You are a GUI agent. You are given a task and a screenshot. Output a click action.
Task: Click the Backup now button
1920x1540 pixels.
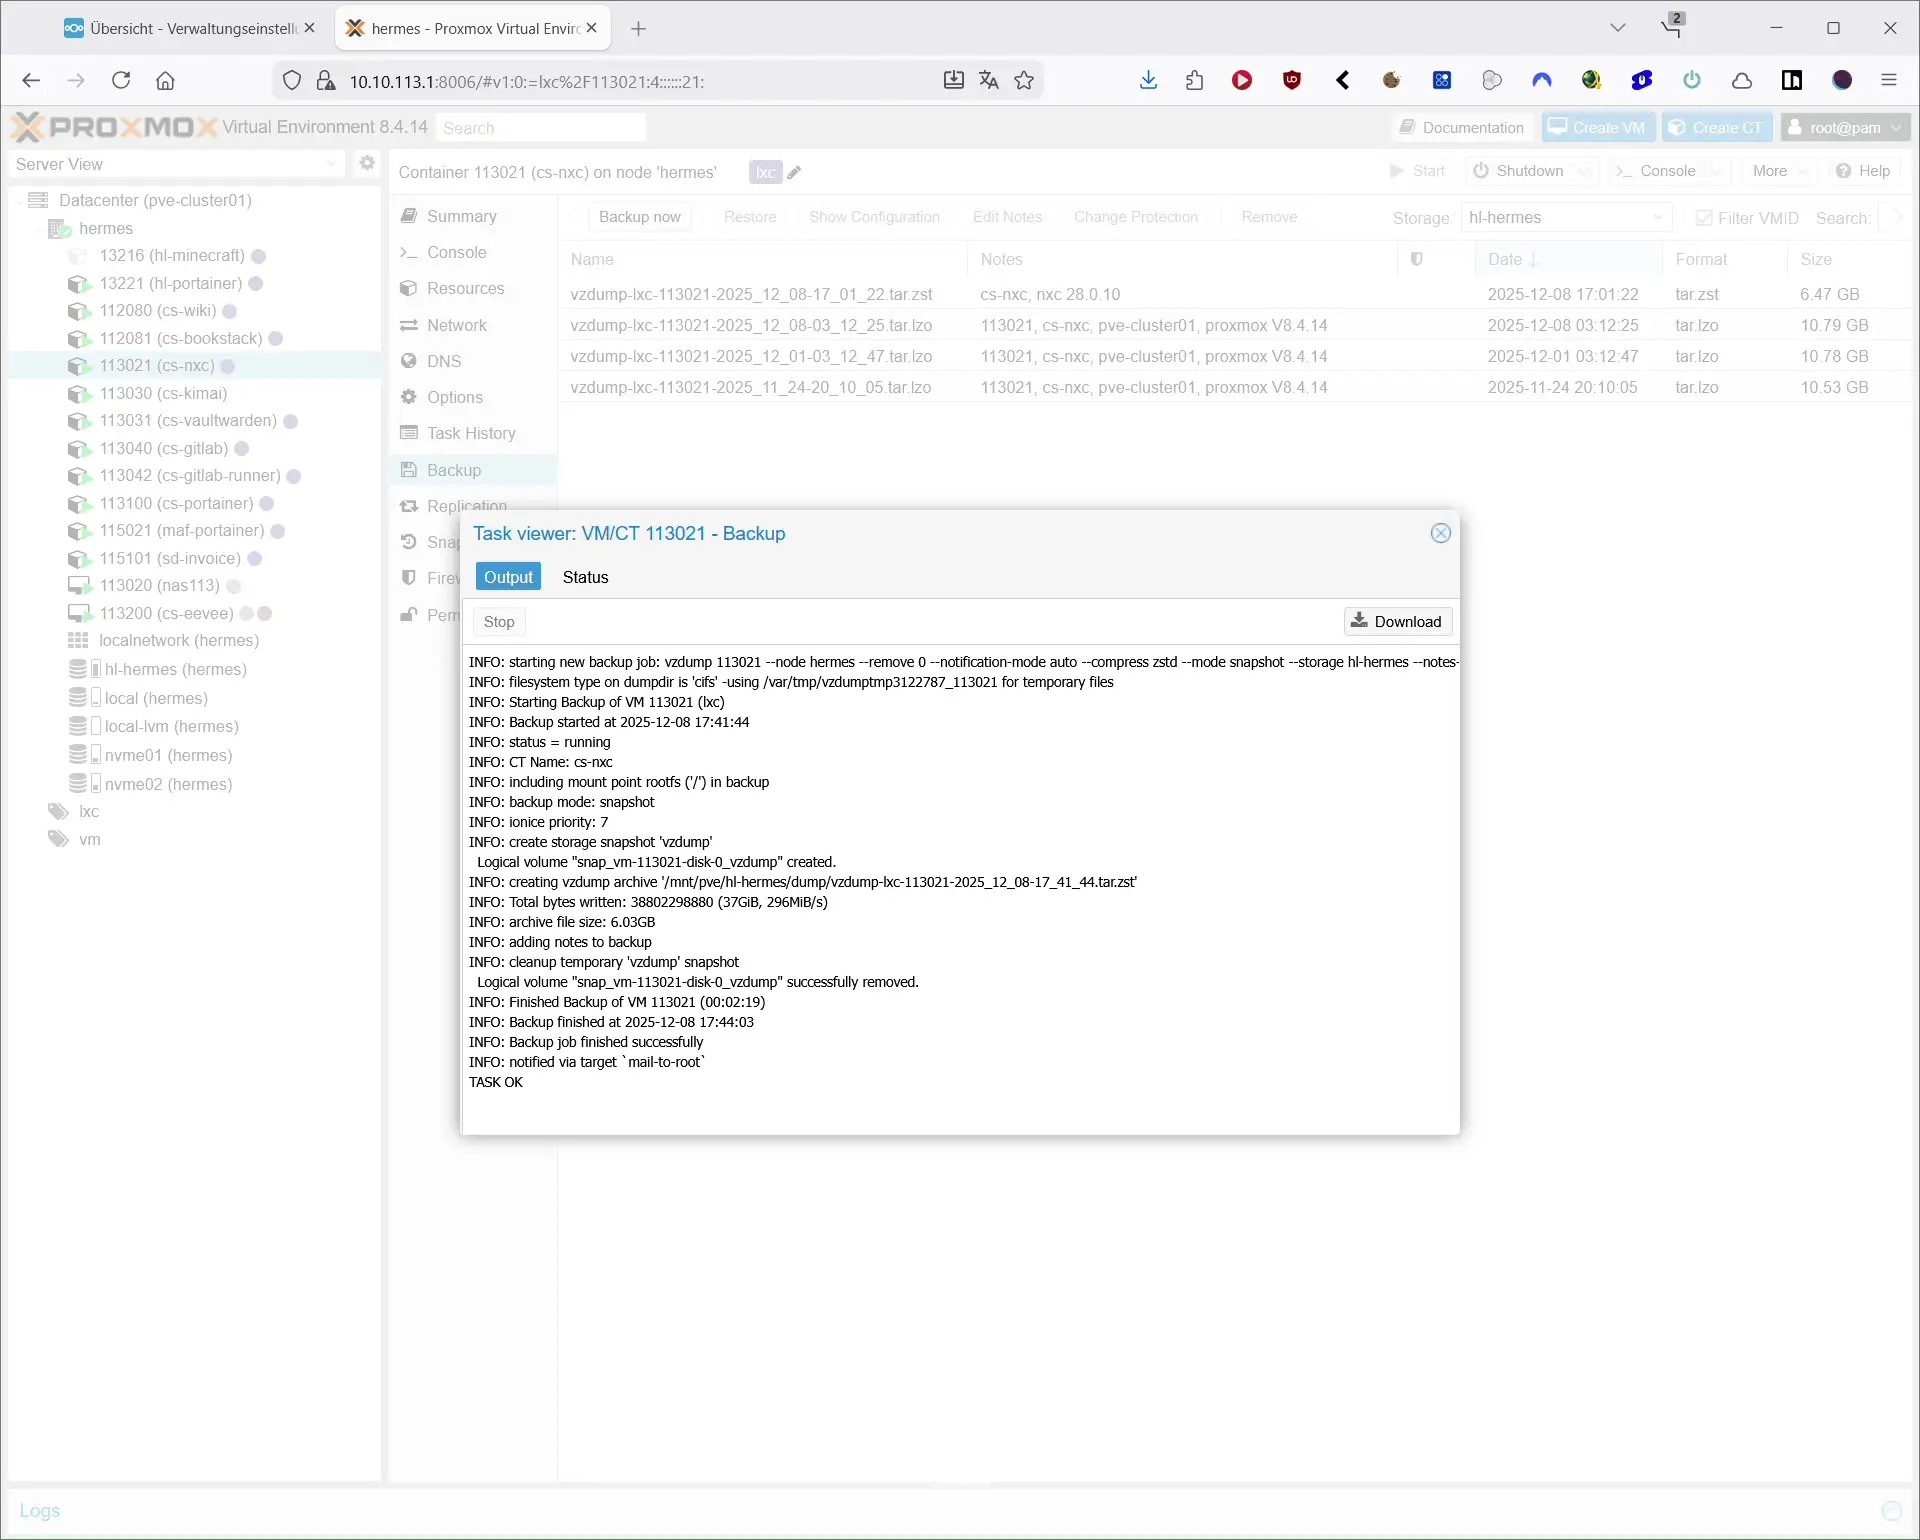[x=640, y=216]
